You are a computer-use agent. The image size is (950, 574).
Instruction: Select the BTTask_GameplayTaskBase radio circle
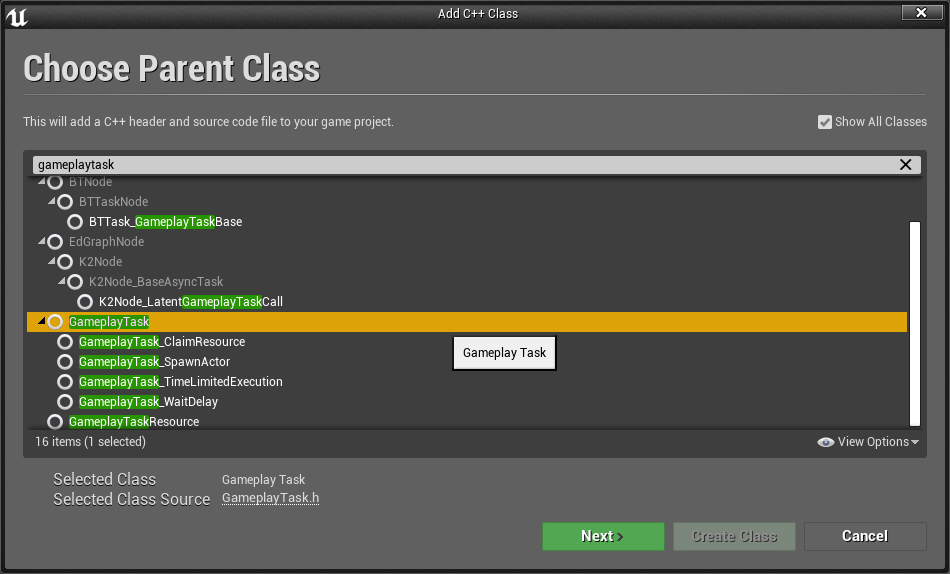[x=75, y=222]
